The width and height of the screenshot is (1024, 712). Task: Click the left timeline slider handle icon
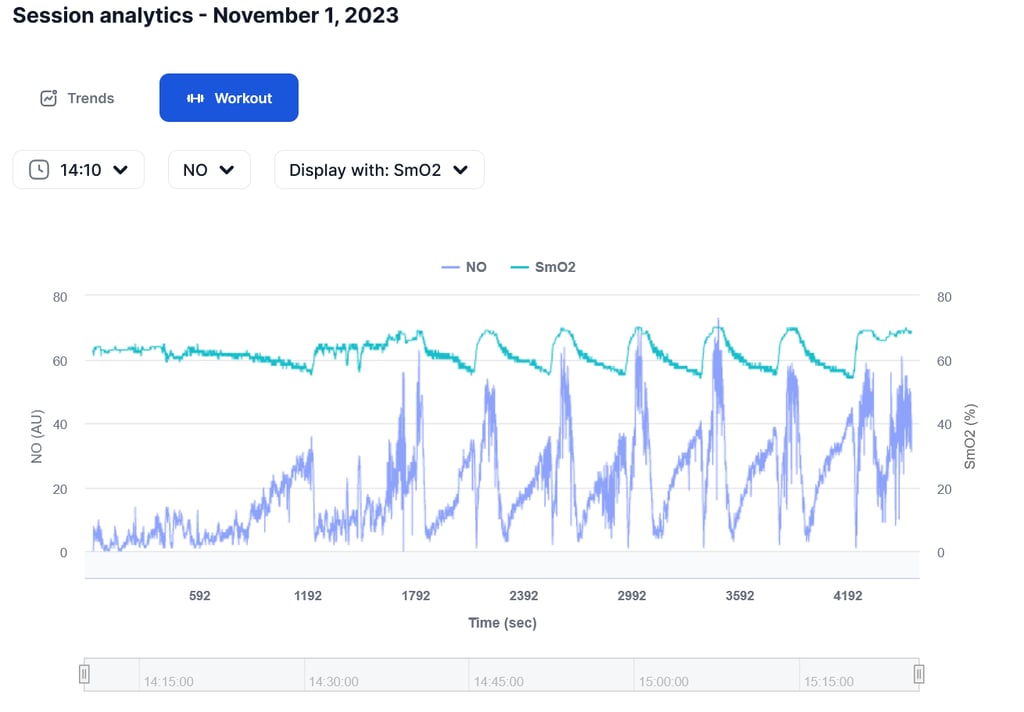(x=85, y=673)
